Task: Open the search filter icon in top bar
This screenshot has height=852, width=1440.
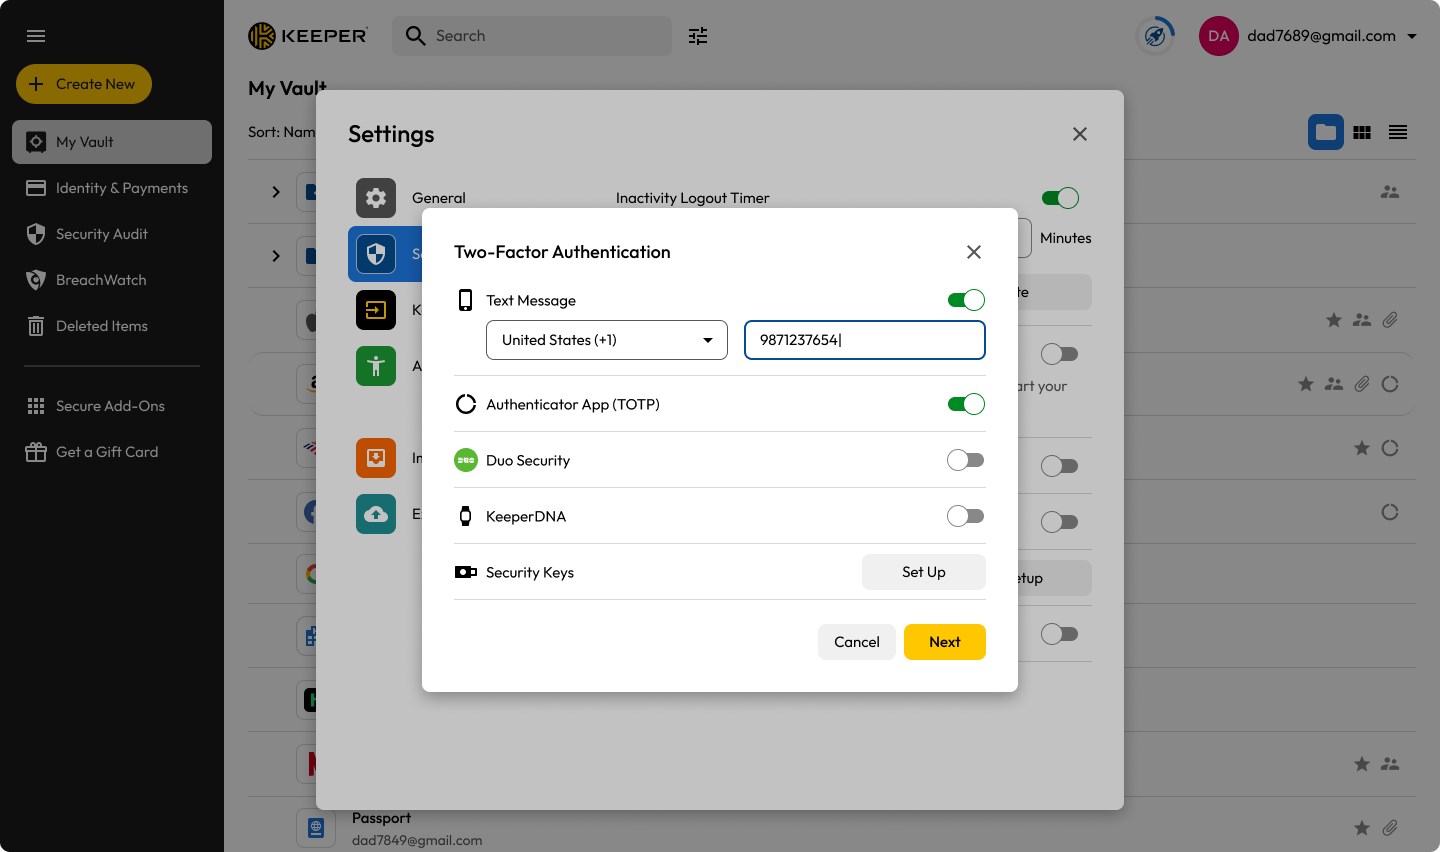Action: 697,36
